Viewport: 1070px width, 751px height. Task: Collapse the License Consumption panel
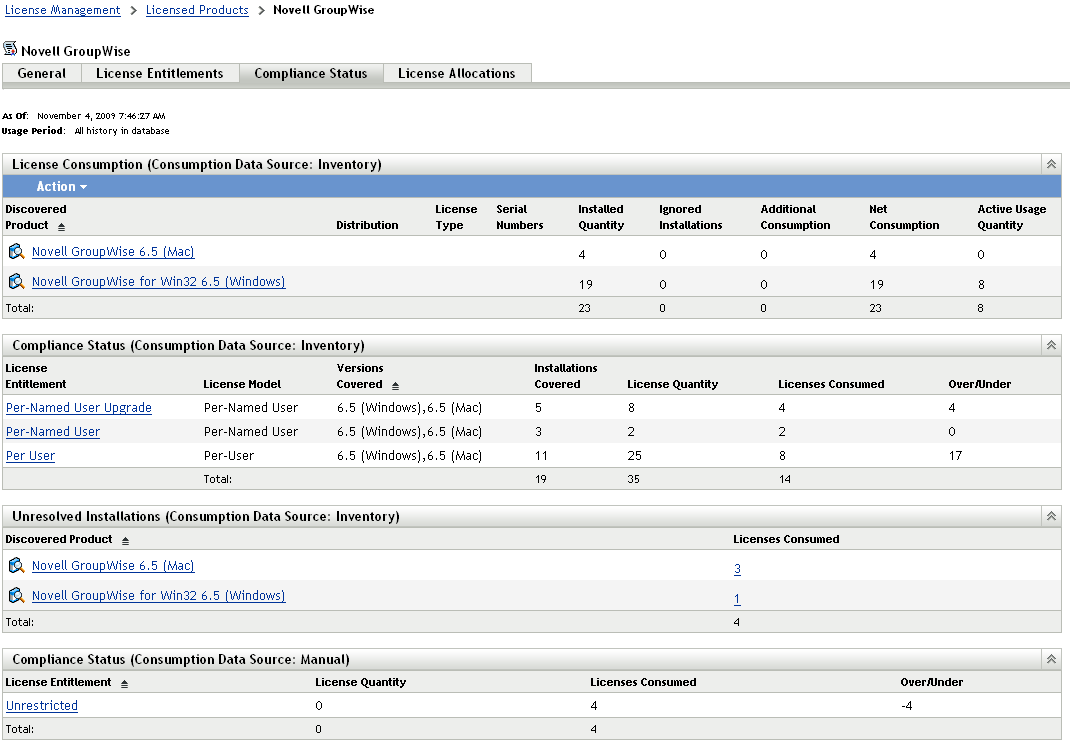[1052, 164]
